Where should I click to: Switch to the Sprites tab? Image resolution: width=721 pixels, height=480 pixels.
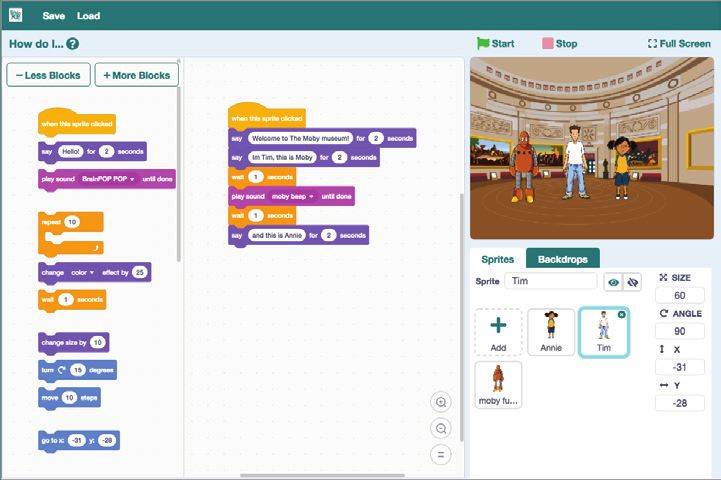[x=498, y=259]
